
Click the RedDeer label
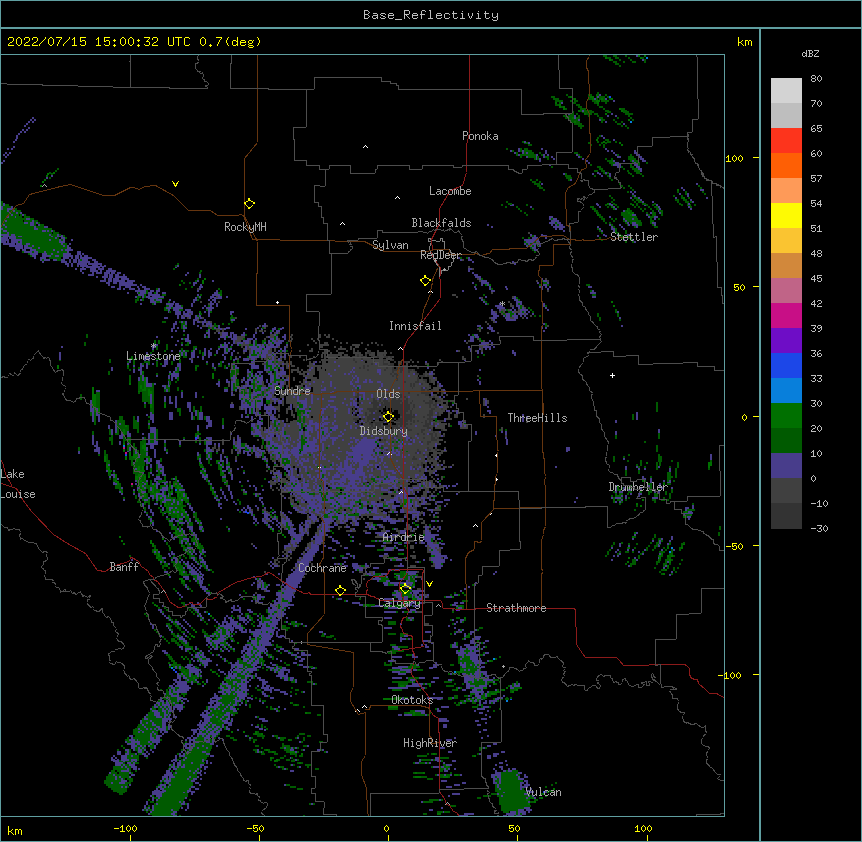(440, 255)
